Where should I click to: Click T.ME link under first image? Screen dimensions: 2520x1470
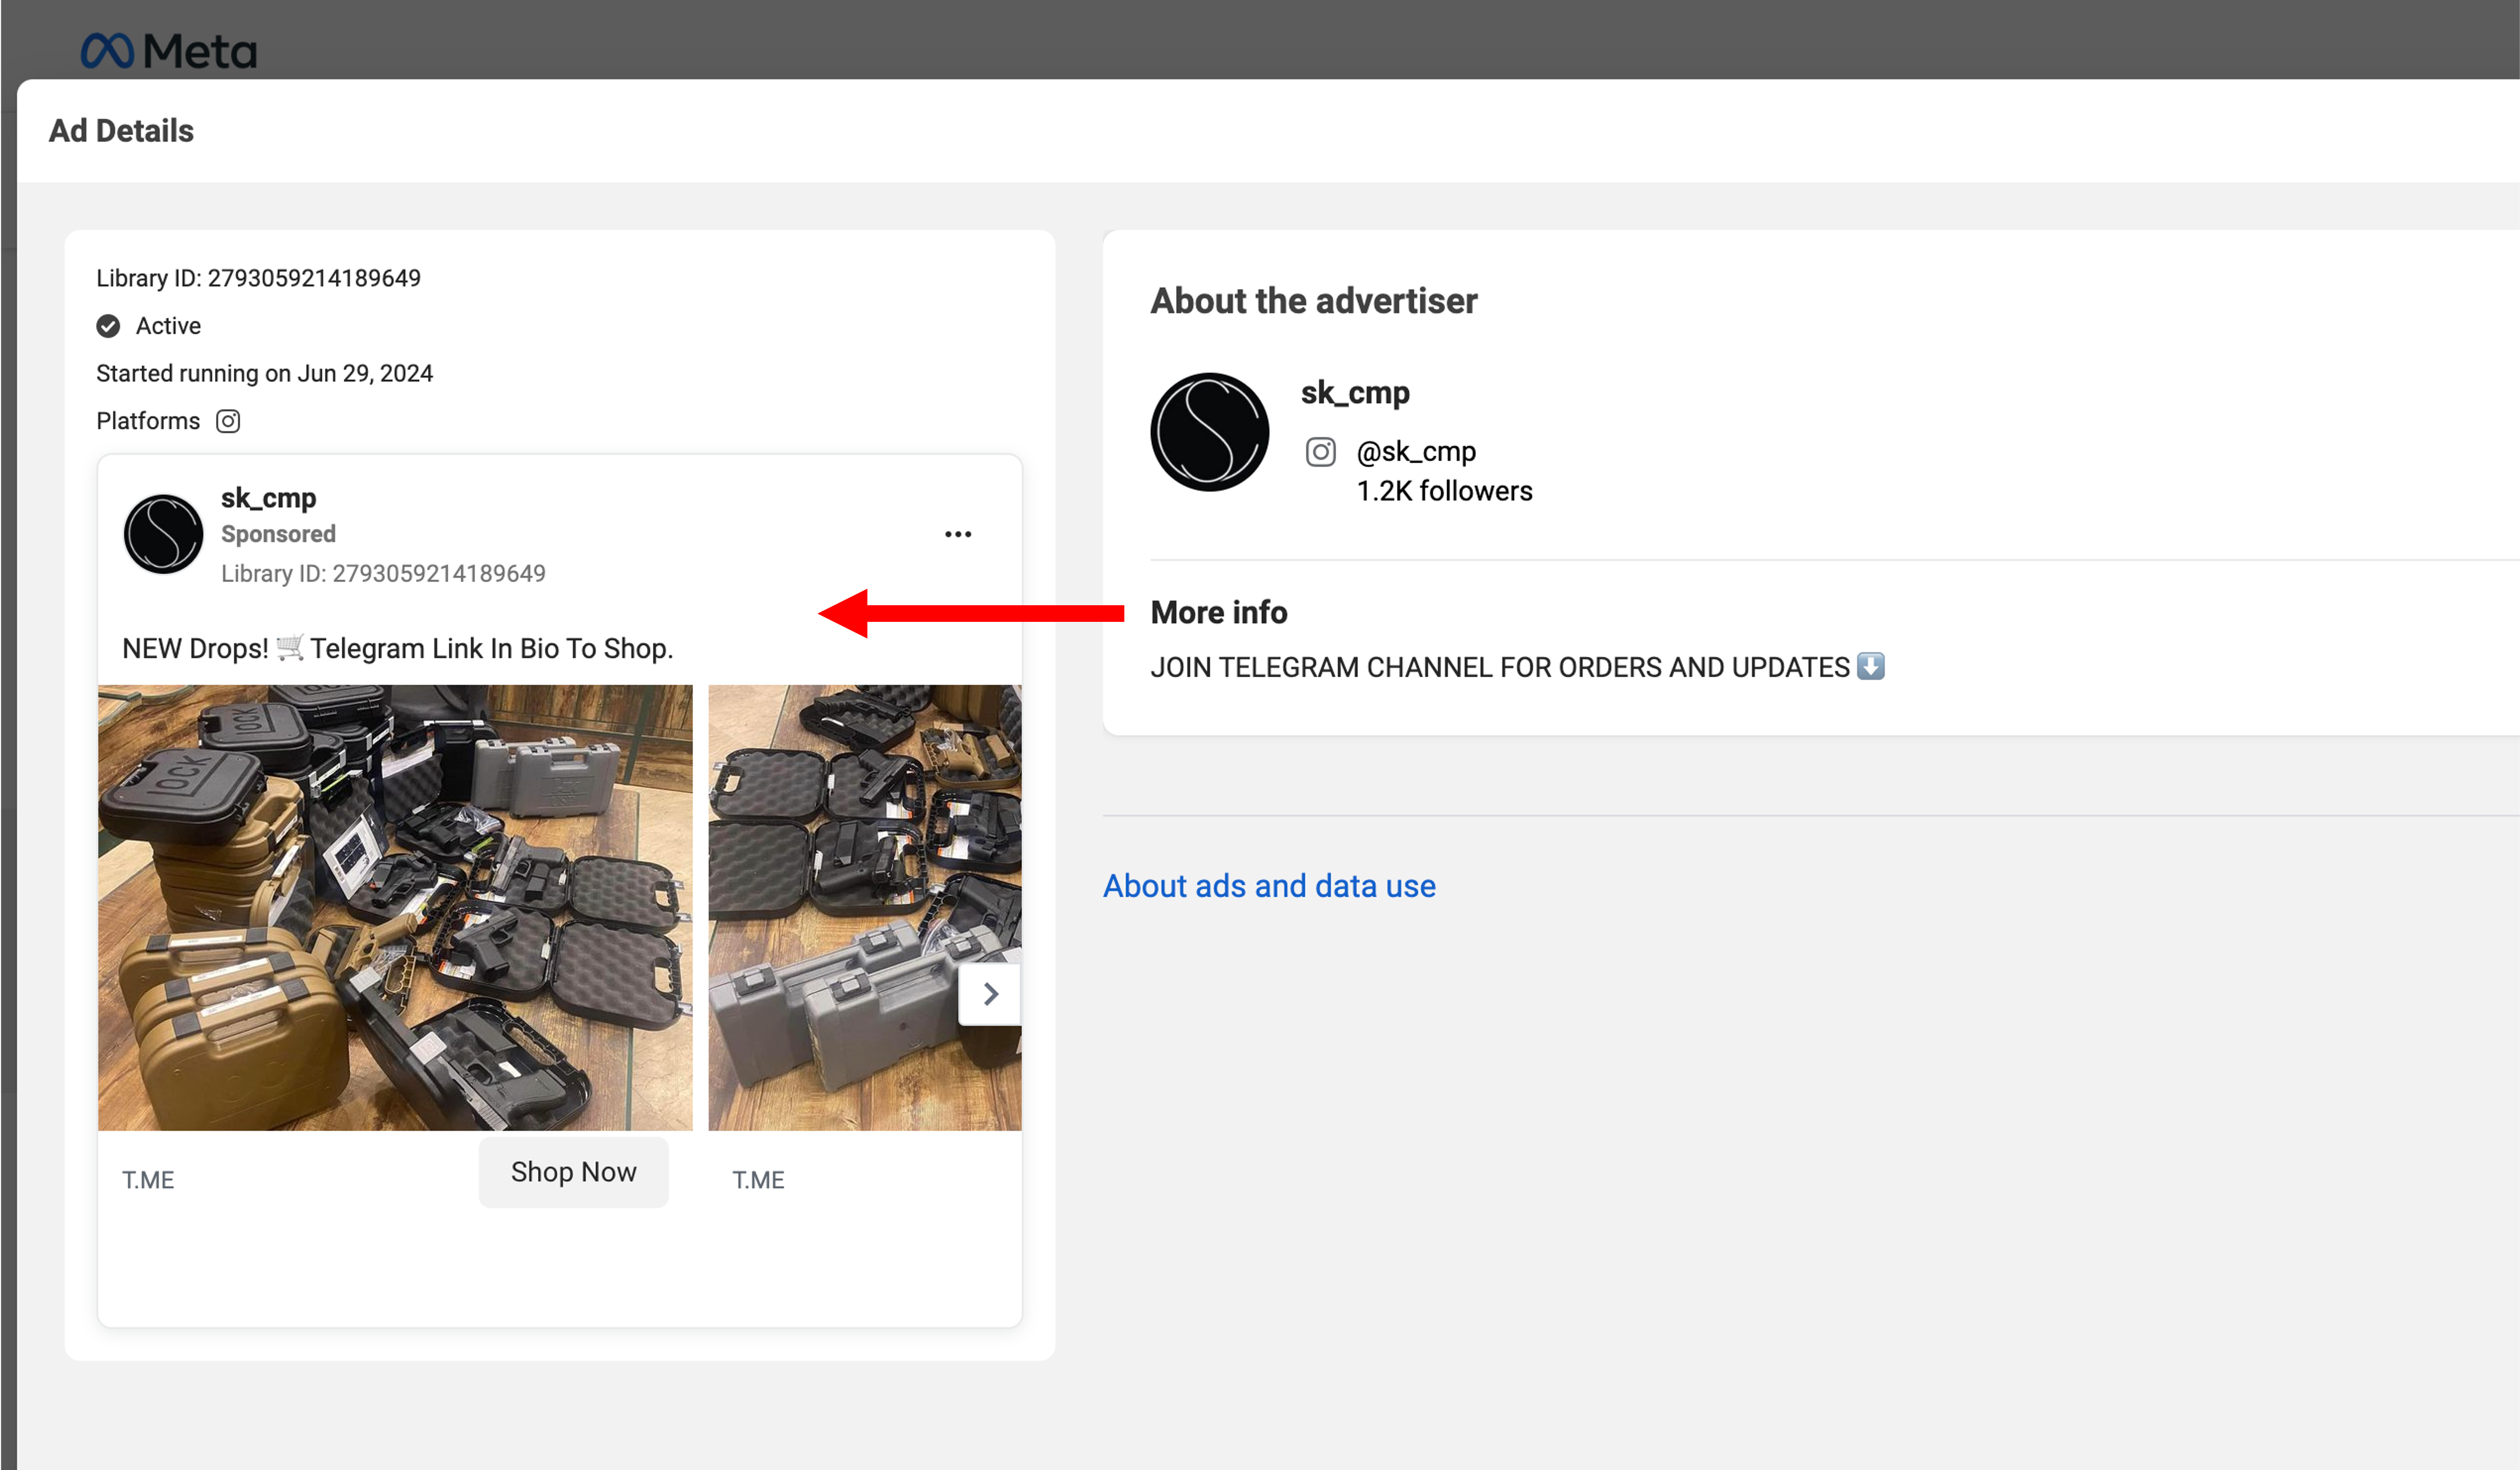click(148, 1180)
